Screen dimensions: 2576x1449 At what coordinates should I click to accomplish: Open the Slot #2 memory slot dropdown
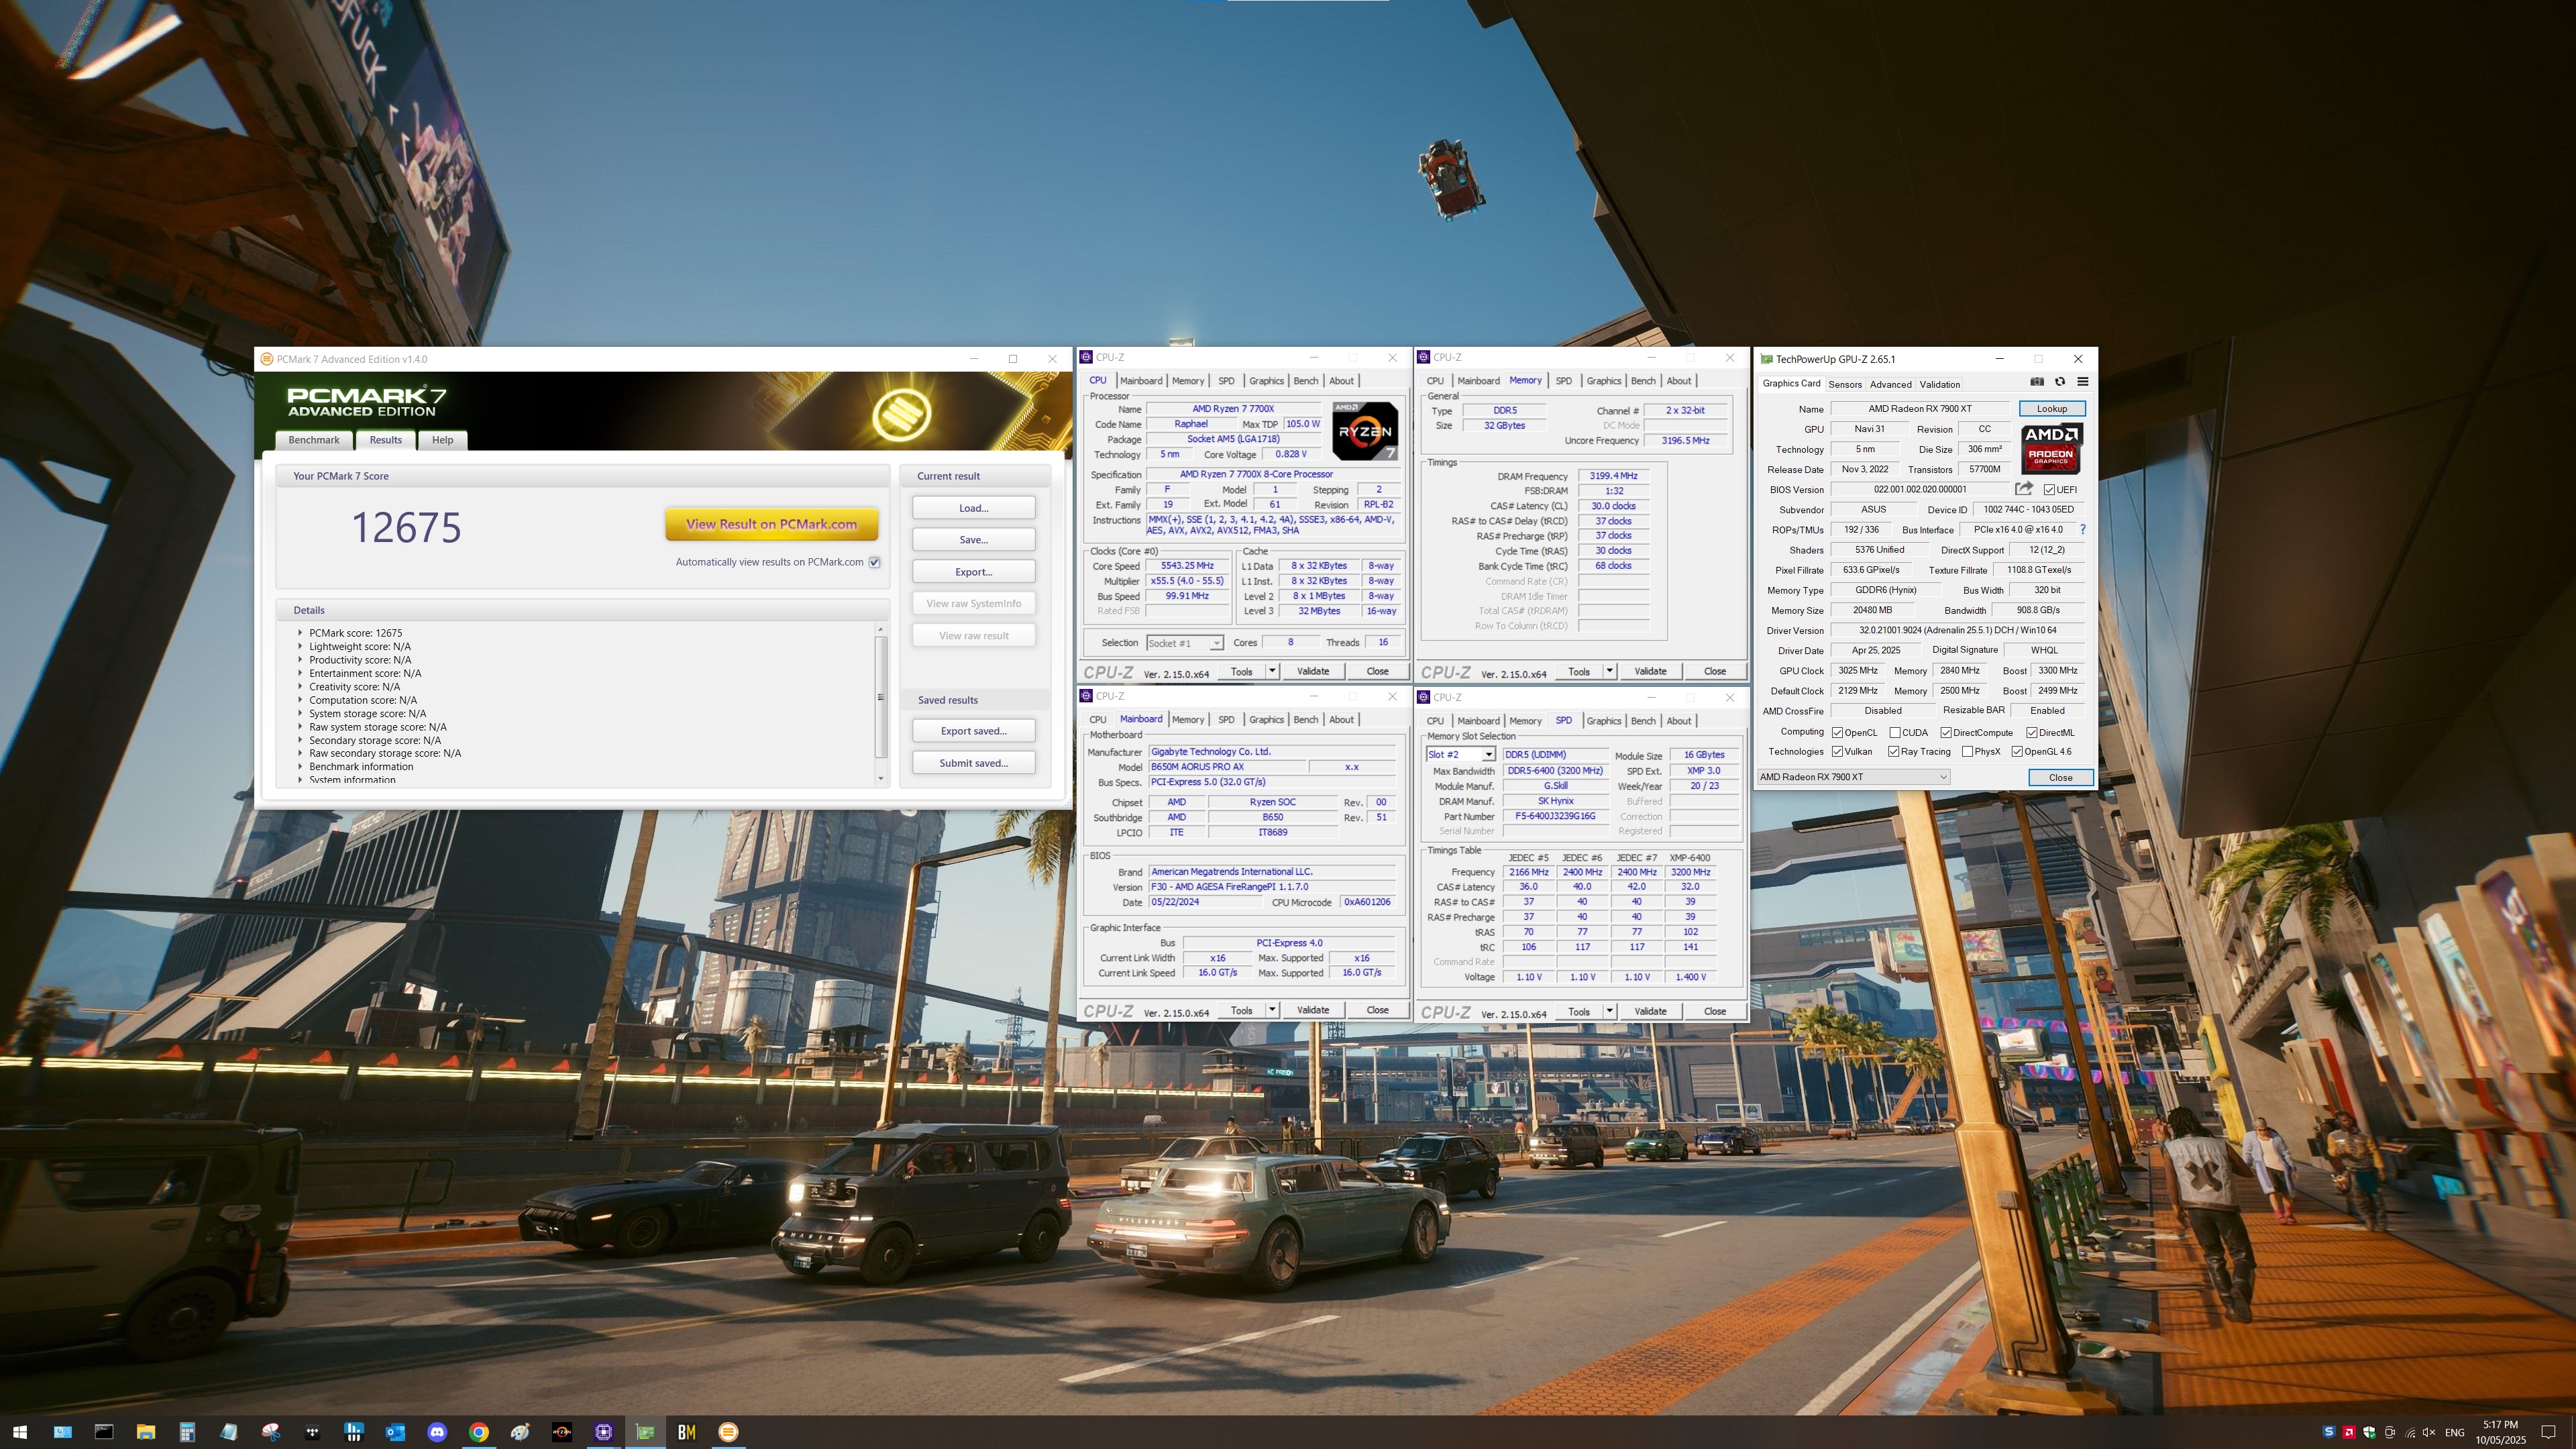click(1460, 755)
